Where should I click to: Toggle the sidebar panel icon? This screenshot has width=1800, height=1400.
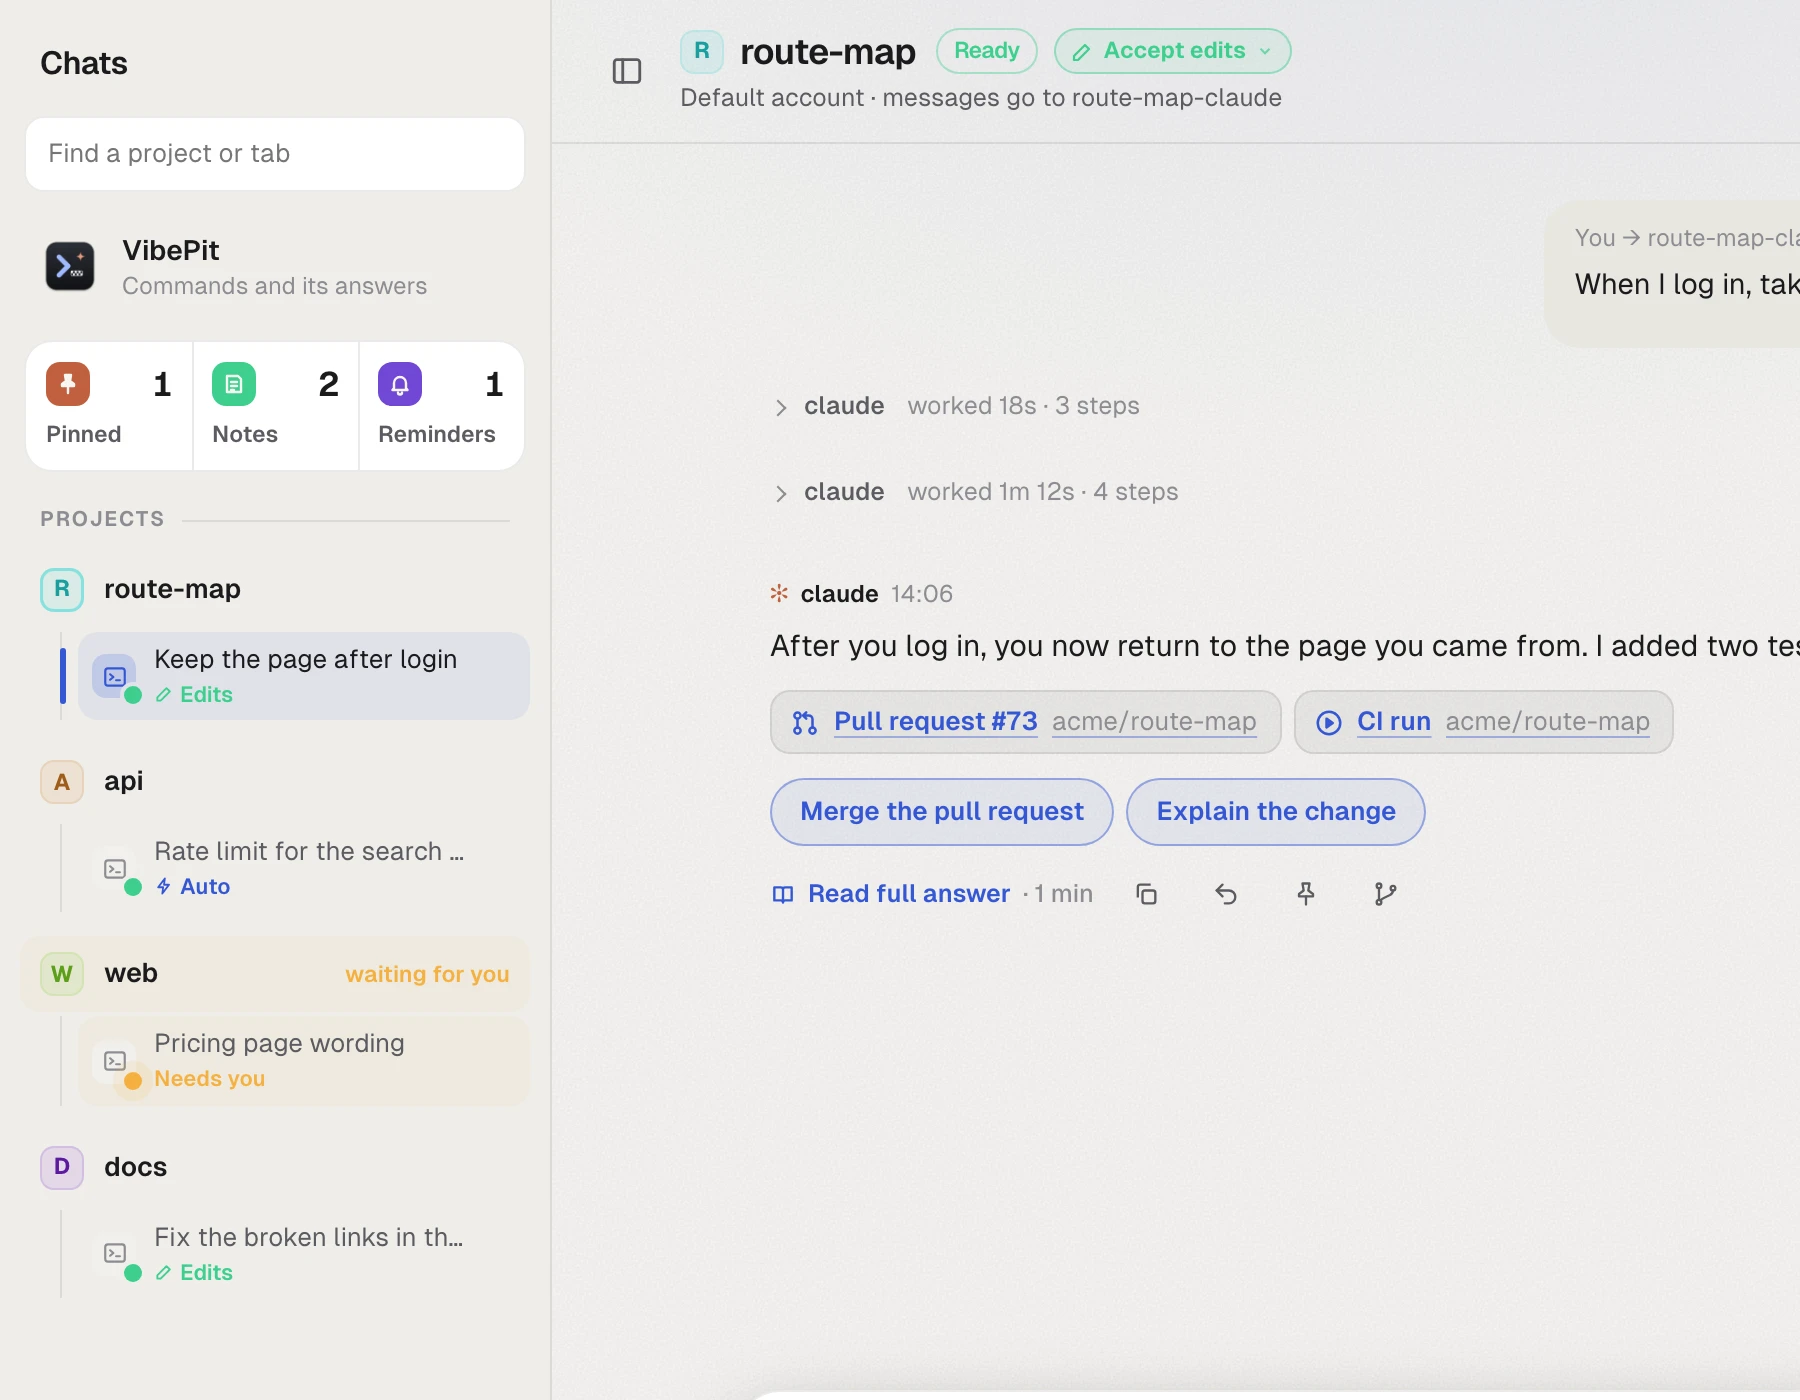627,71
